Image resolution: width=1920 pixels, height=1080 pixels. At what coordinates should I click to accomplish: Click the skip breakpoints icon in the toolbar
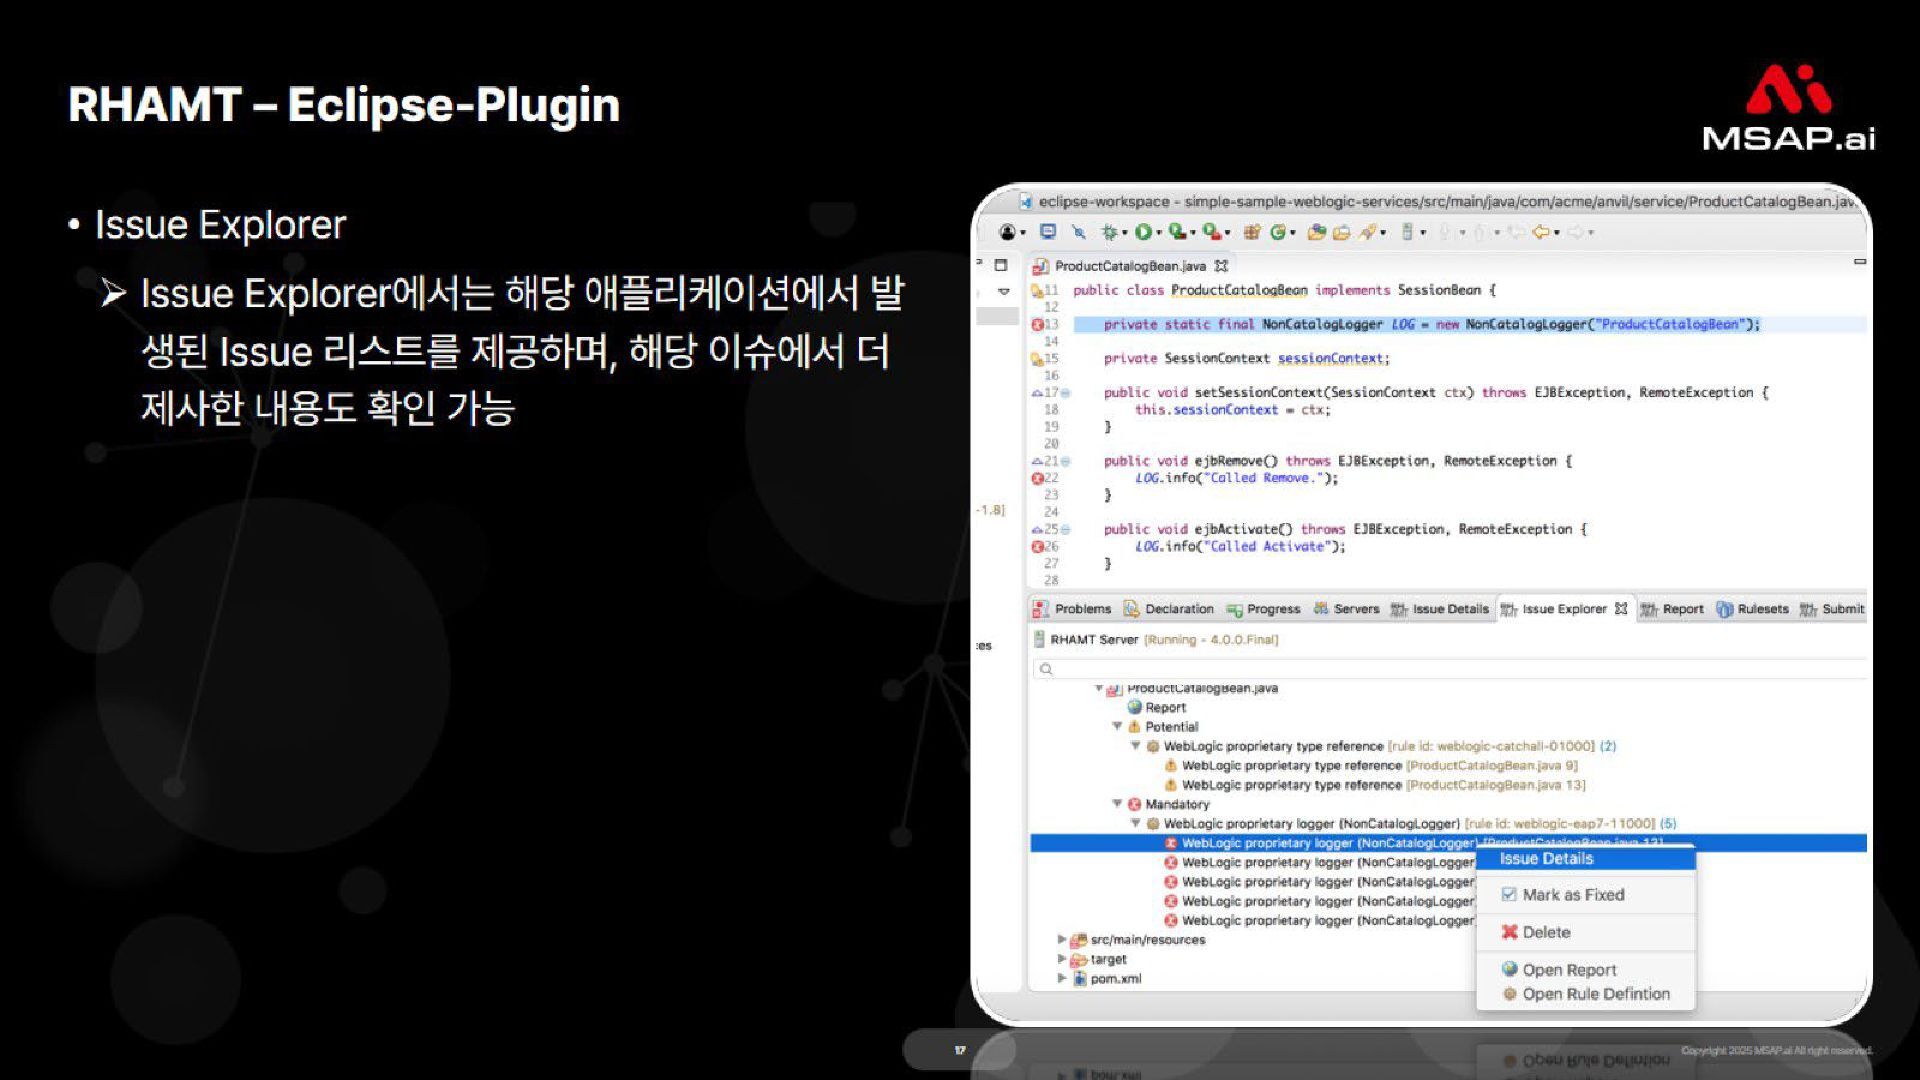tap(1078, 232)
